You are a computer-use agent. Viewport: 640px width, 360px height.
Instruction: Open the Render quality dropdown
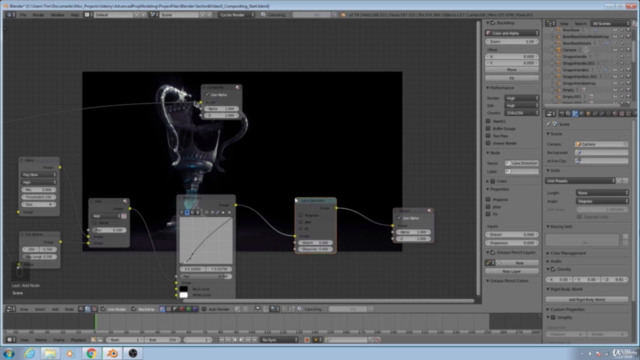point(522,98)
